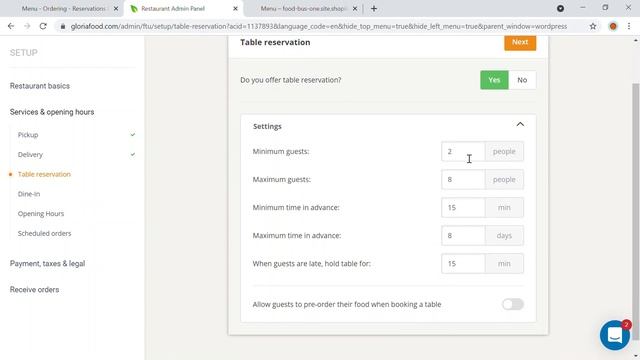The height and width of the screenshot is (360, 640).
Task: Click the browser address bar URL
Action: click(x=318, y=26)
